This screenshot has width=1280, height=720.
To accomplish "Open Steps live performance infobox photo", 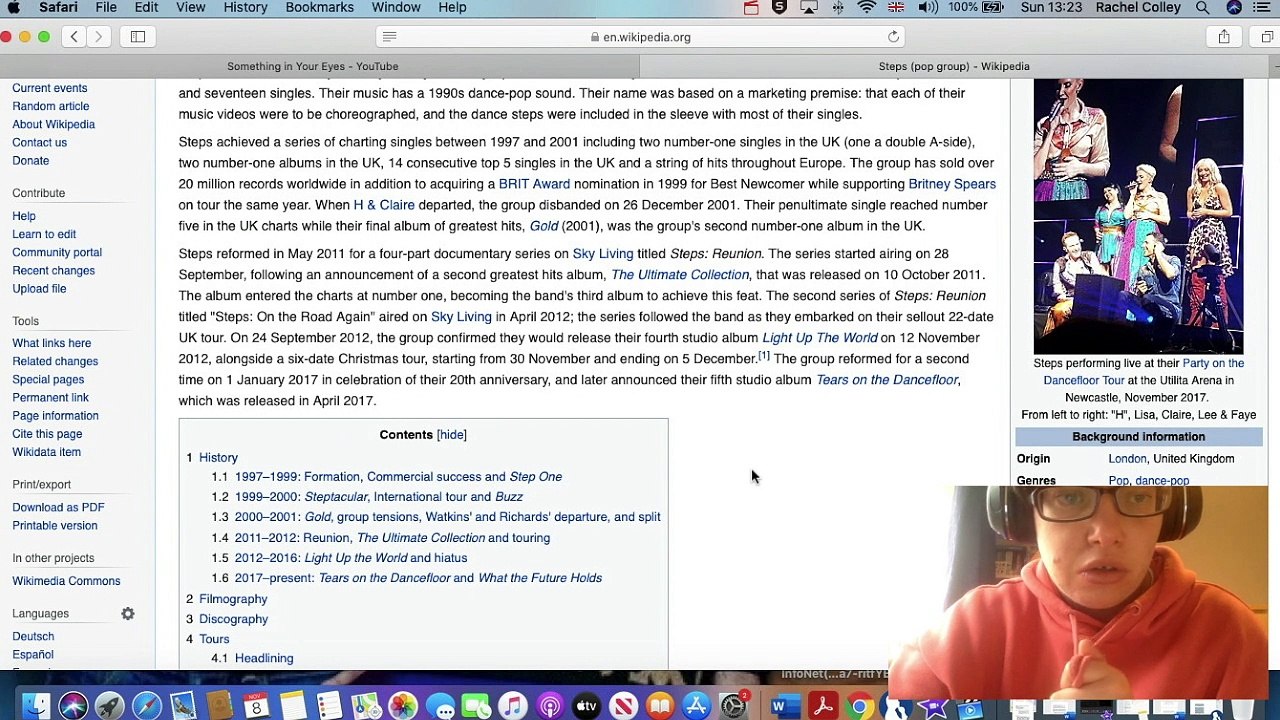I will pos(1138,216).
